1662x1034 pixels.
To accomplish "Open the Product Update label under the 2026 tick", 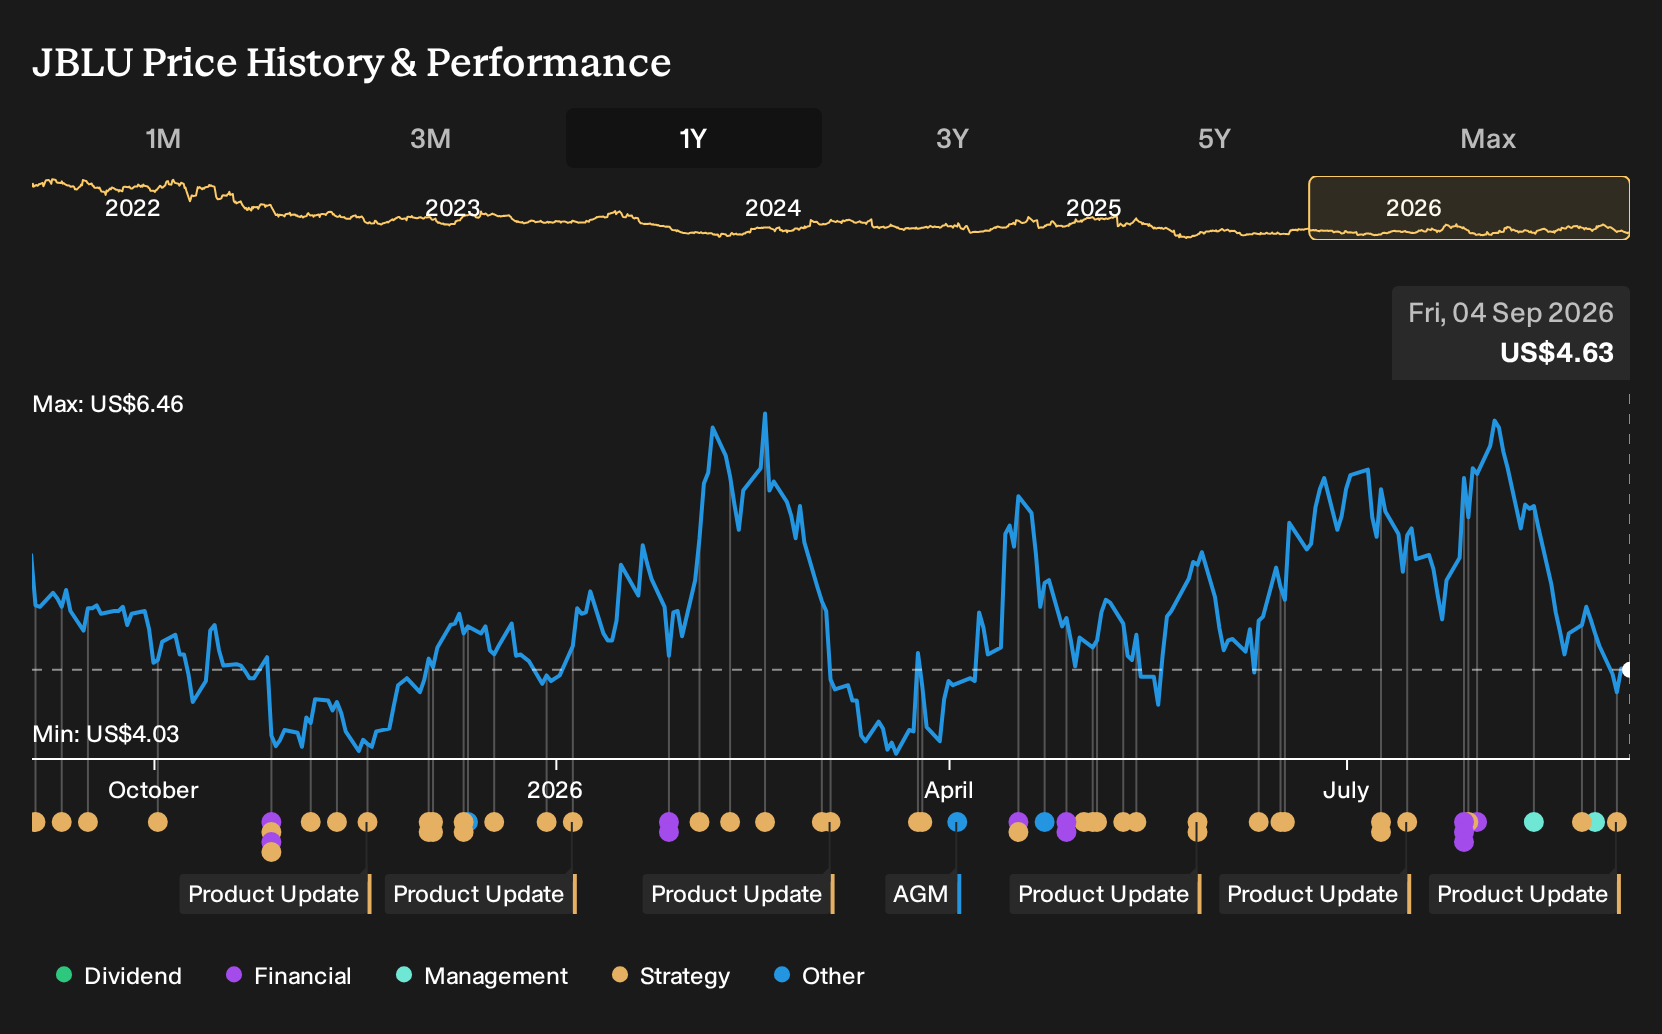I will coord(481,894).
